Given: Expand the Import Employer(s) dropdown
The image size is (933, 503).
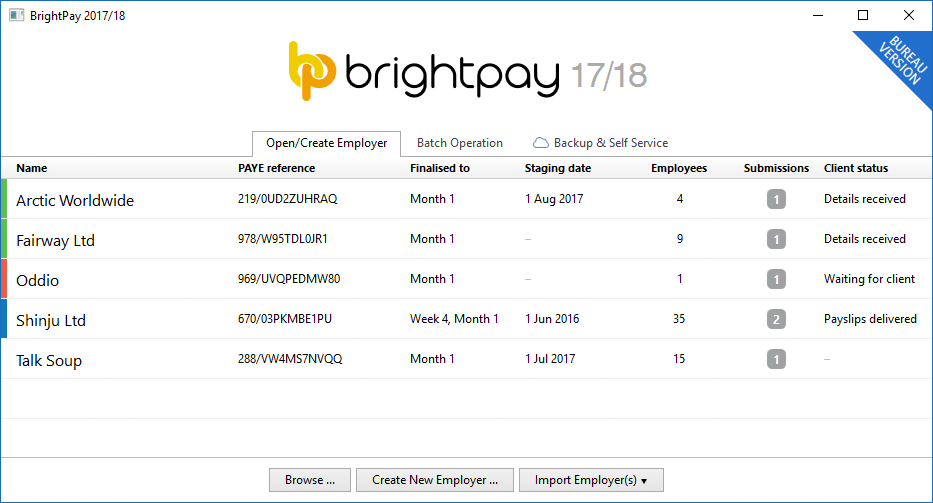Looking at the screenshot, I should 591,480.
